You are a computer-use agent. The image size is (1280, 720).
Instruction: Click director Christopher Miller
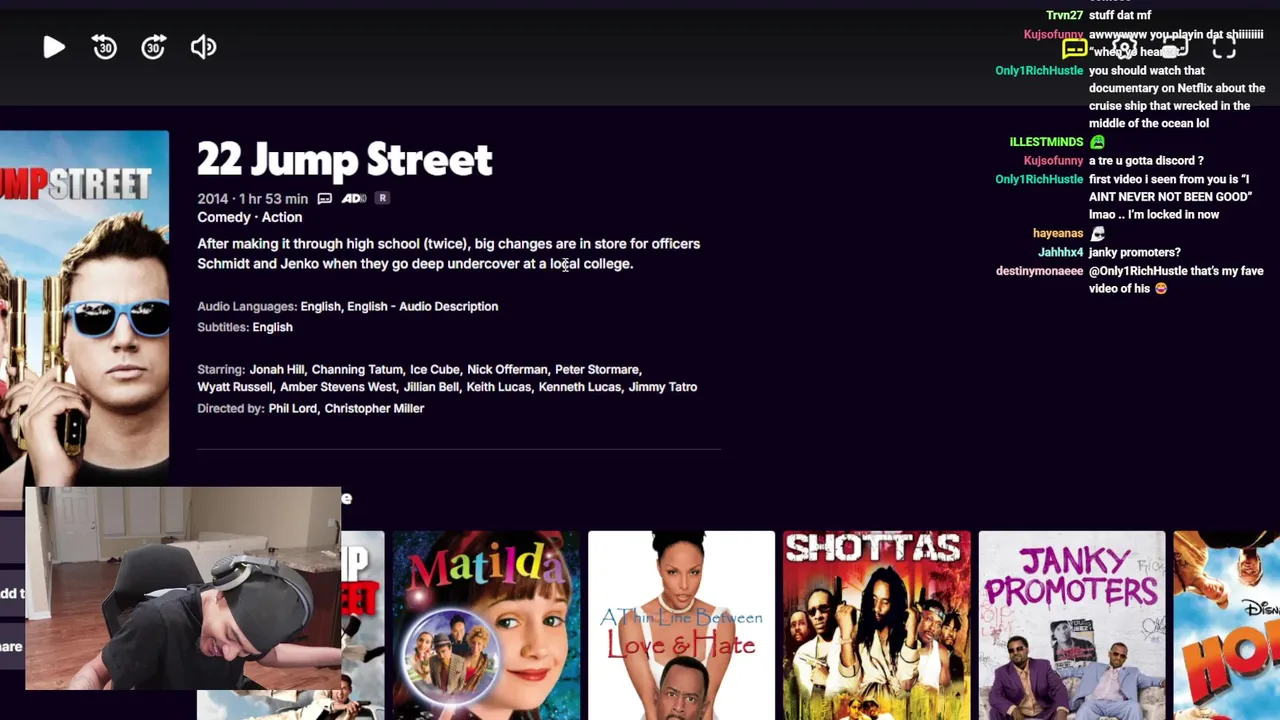point(374,408)
